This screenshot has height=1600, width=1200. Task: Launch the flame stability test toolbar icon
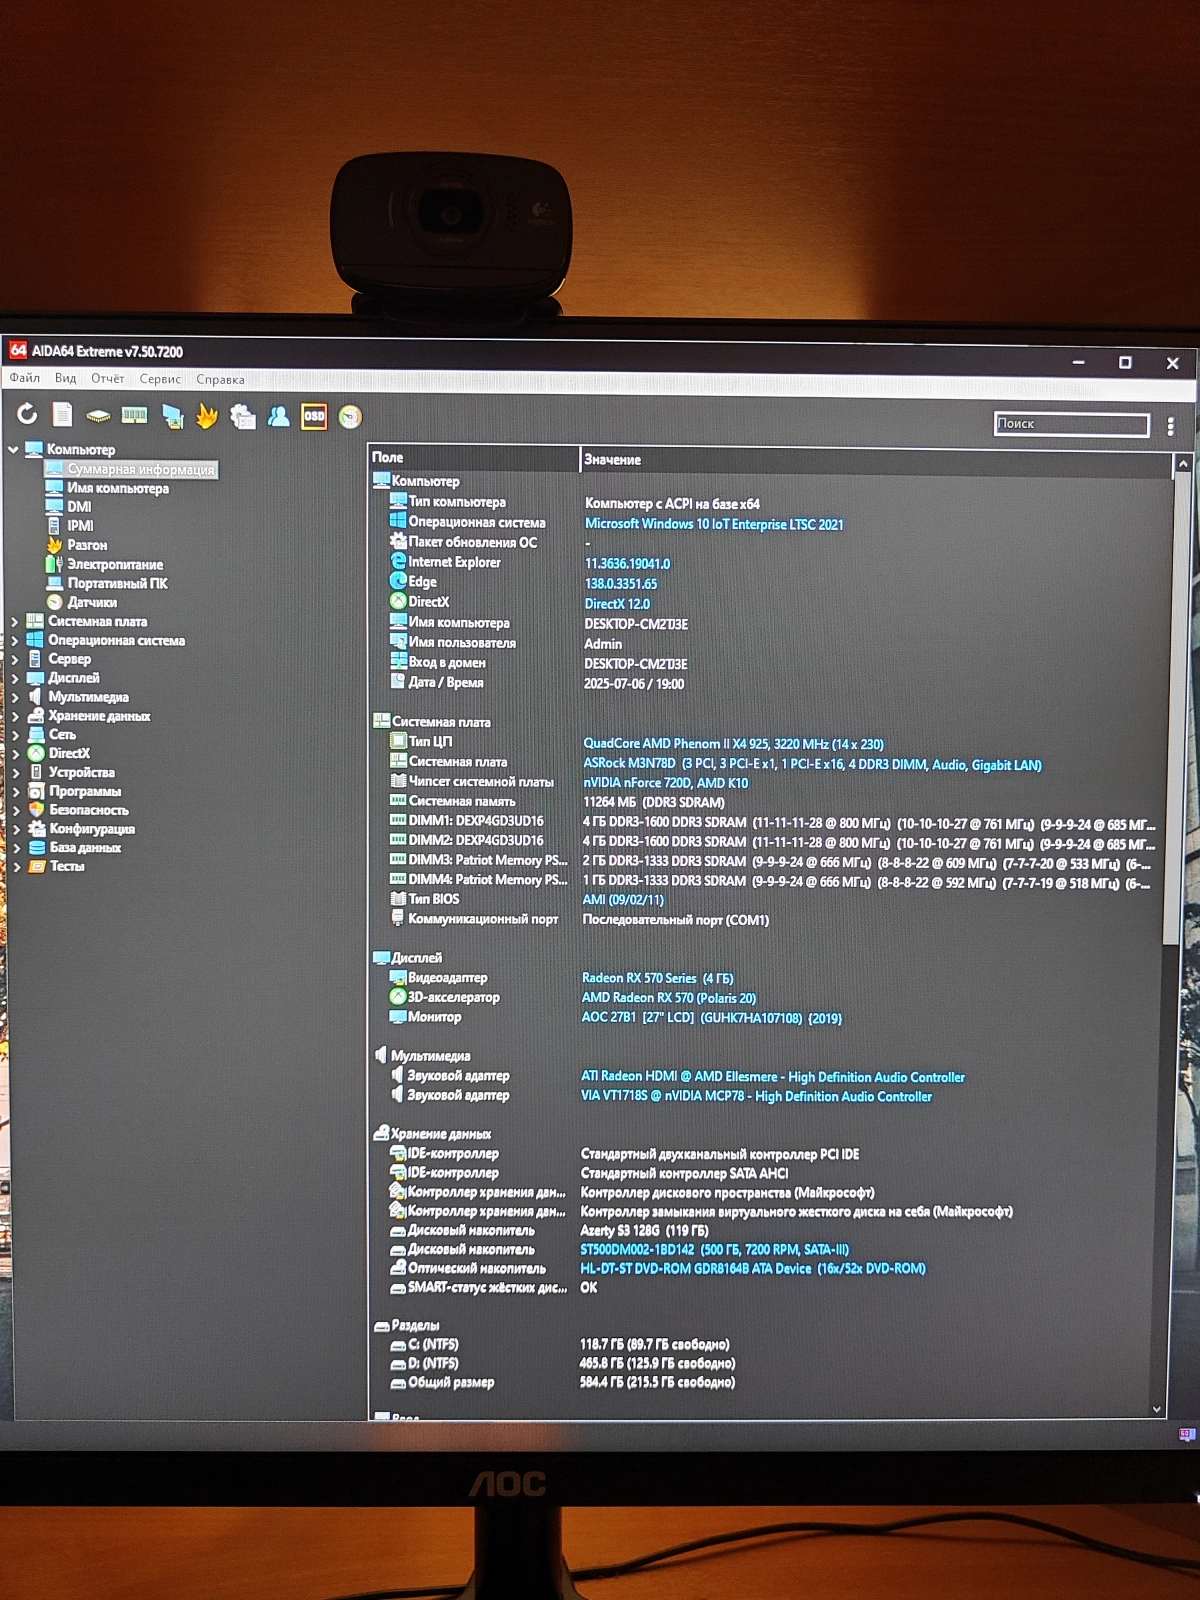(x=207, y=416)
